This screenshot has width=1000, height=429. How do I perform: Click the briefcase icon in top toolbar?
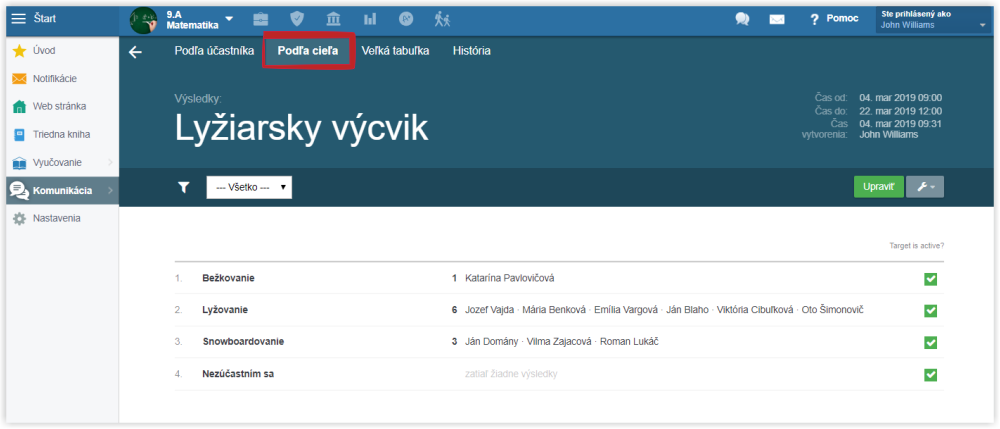(260, 19)
